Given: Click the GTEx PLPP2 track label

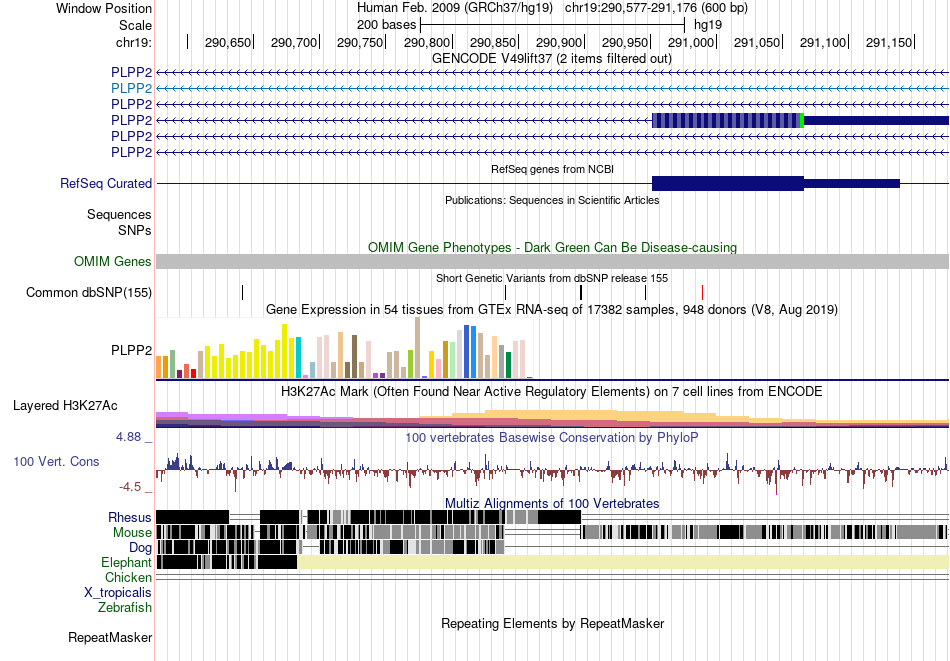Looking at the screenshot, I should tap(131, 351).
